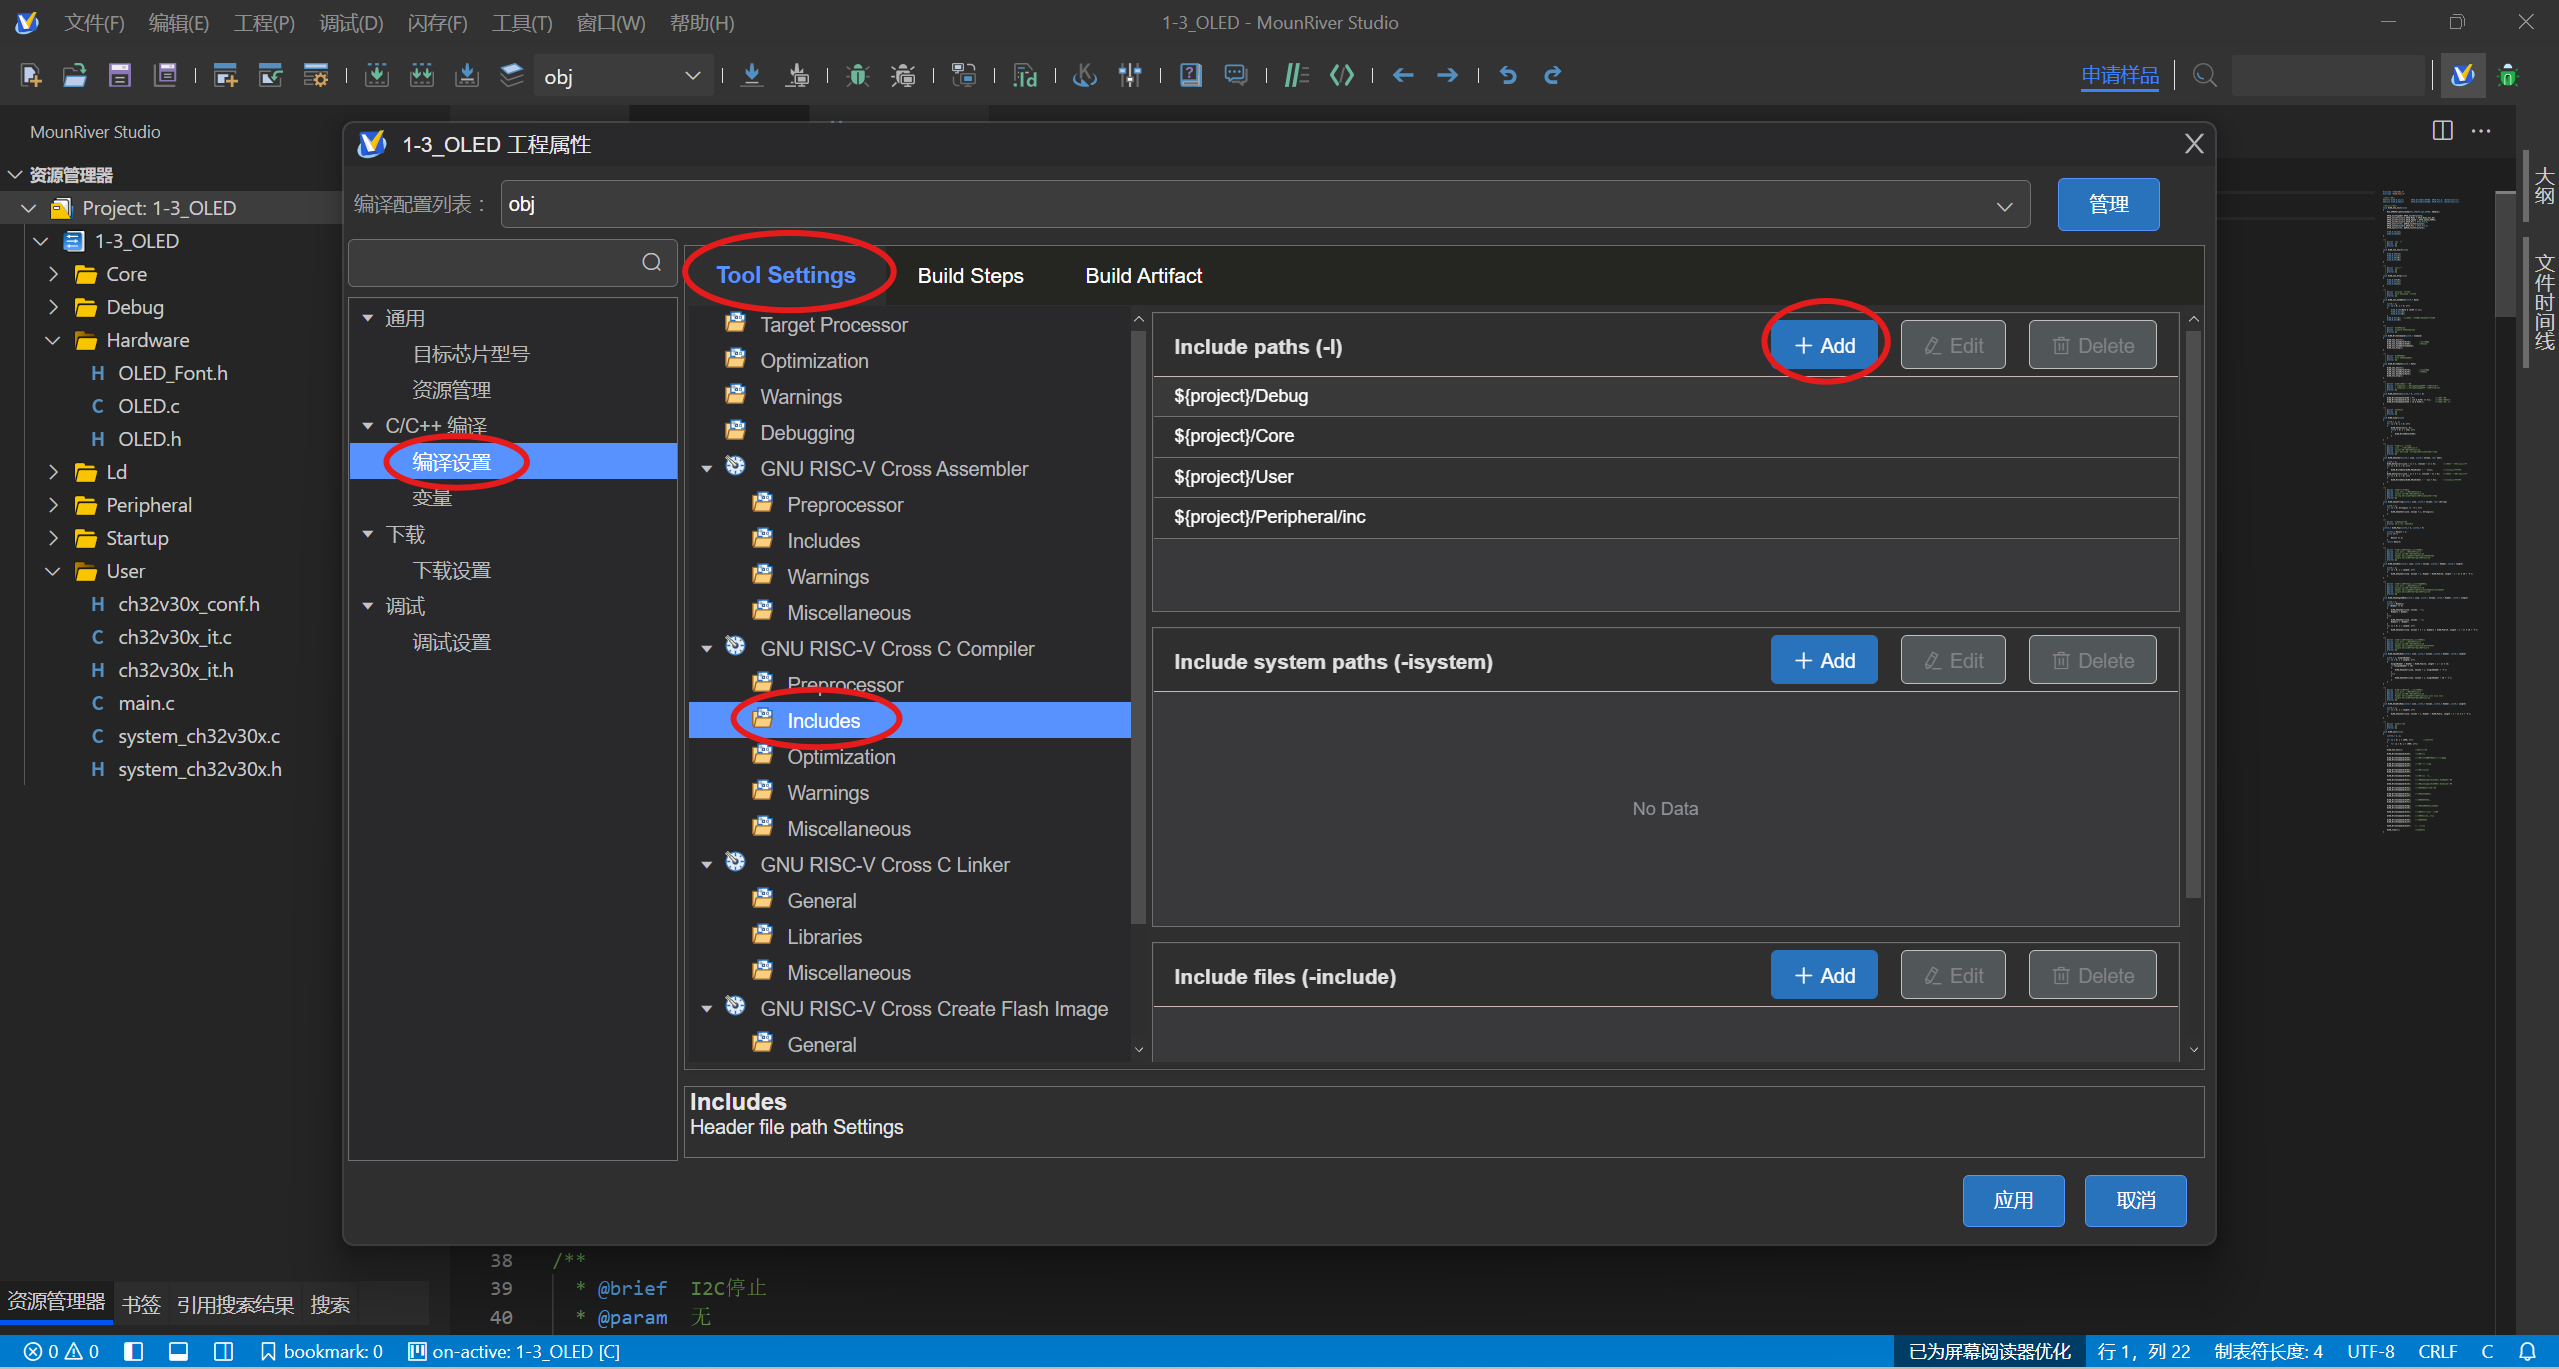2559x1369 pixels.
Task: Click the feedback chat bubble icon
Action: [x=1236, y=75]
